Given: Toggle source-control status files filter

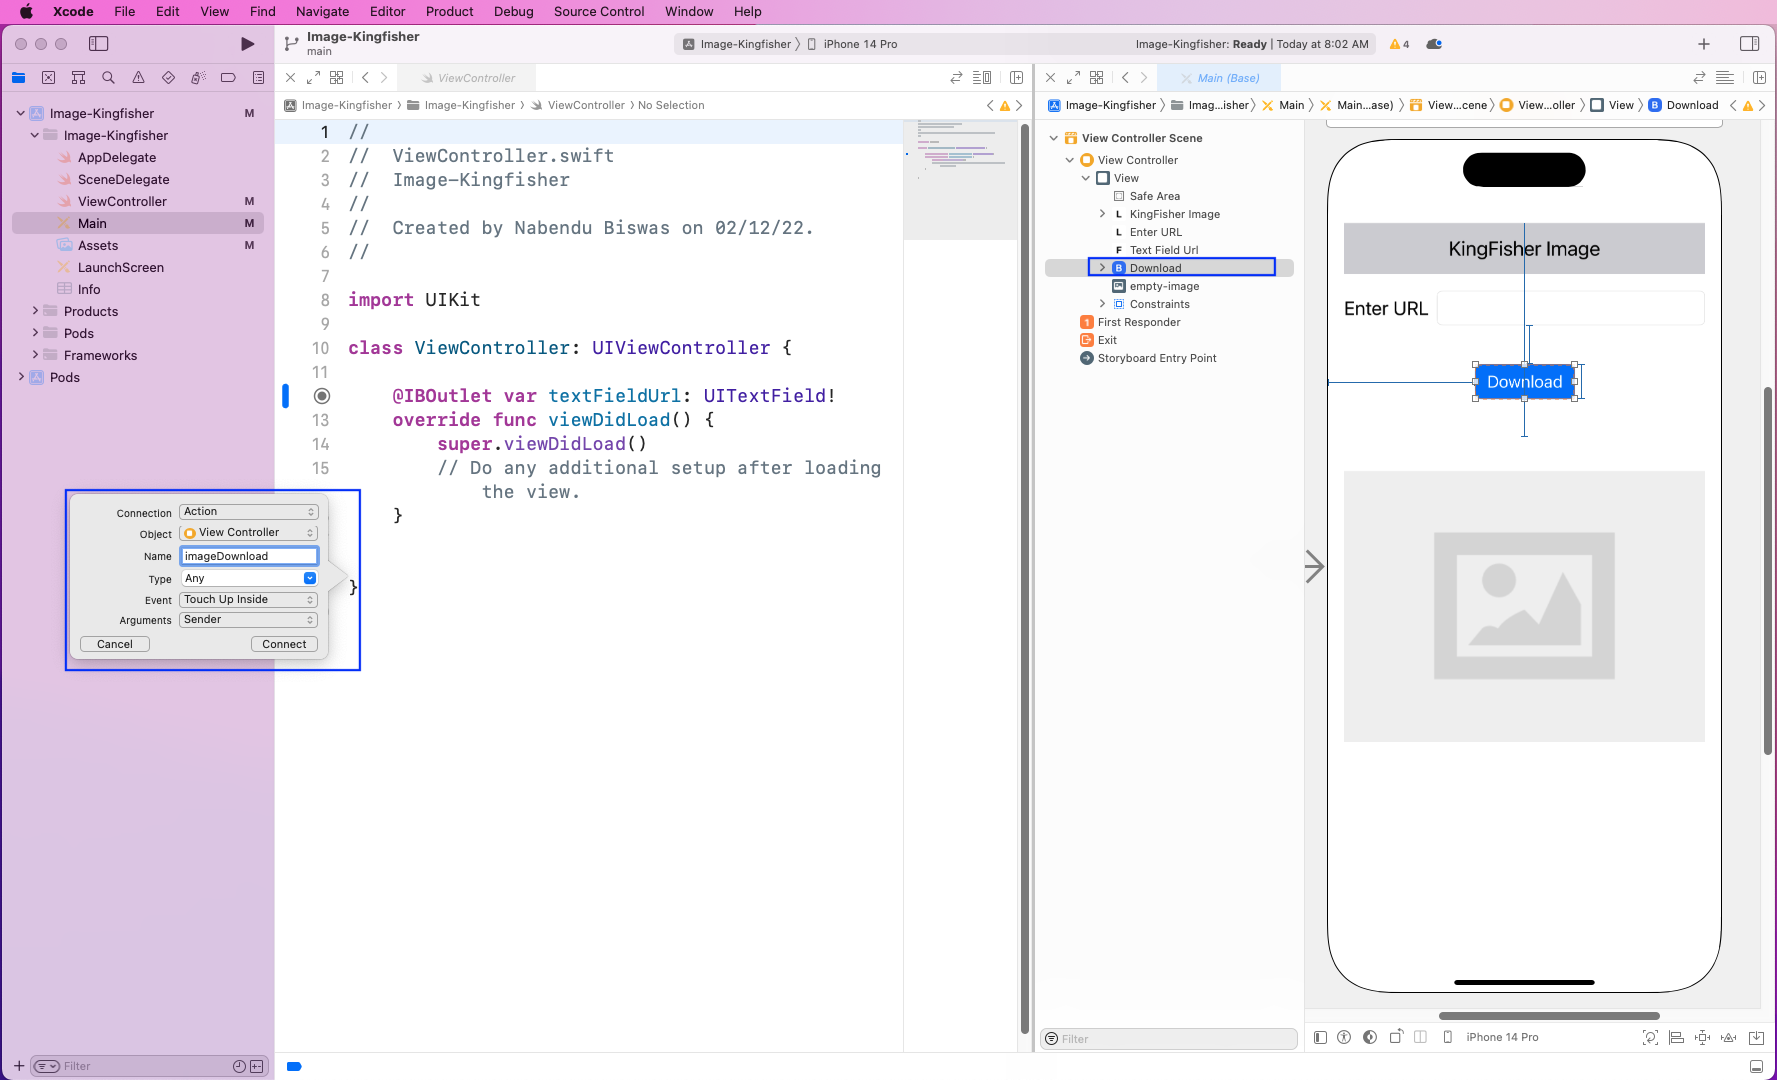Looking at the screenshot, I should (x=257, y=1067).
